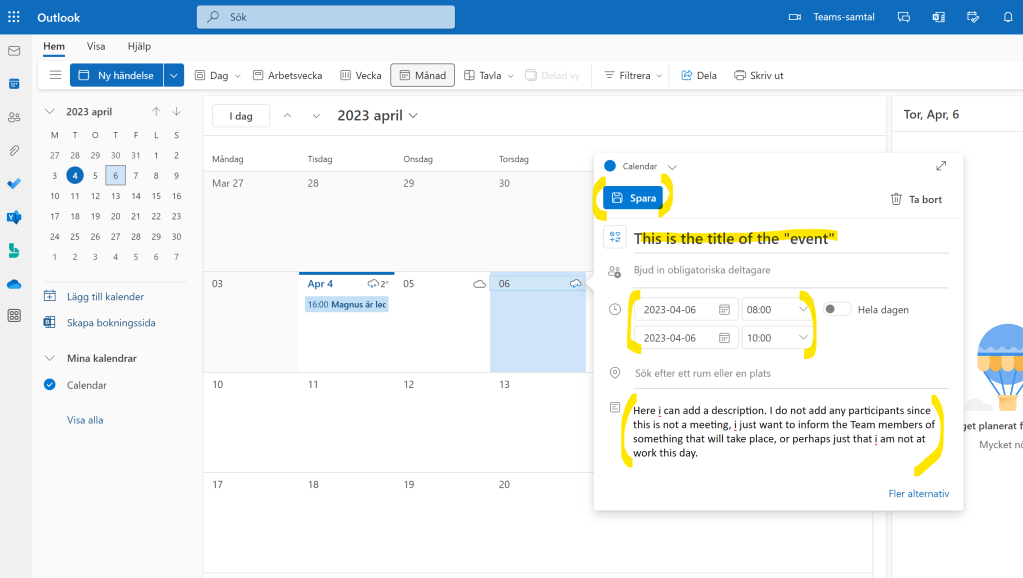Open the Hjälp tab

point(139,46)
